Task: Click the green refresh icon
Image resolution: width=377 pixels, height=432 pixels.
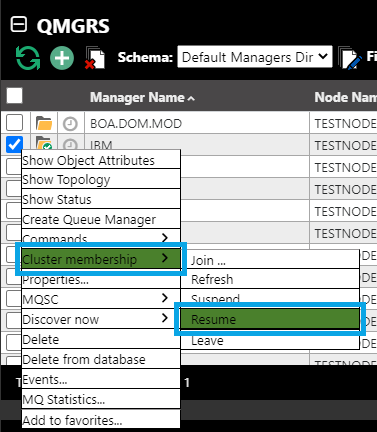Action: [x=28, y=58]
